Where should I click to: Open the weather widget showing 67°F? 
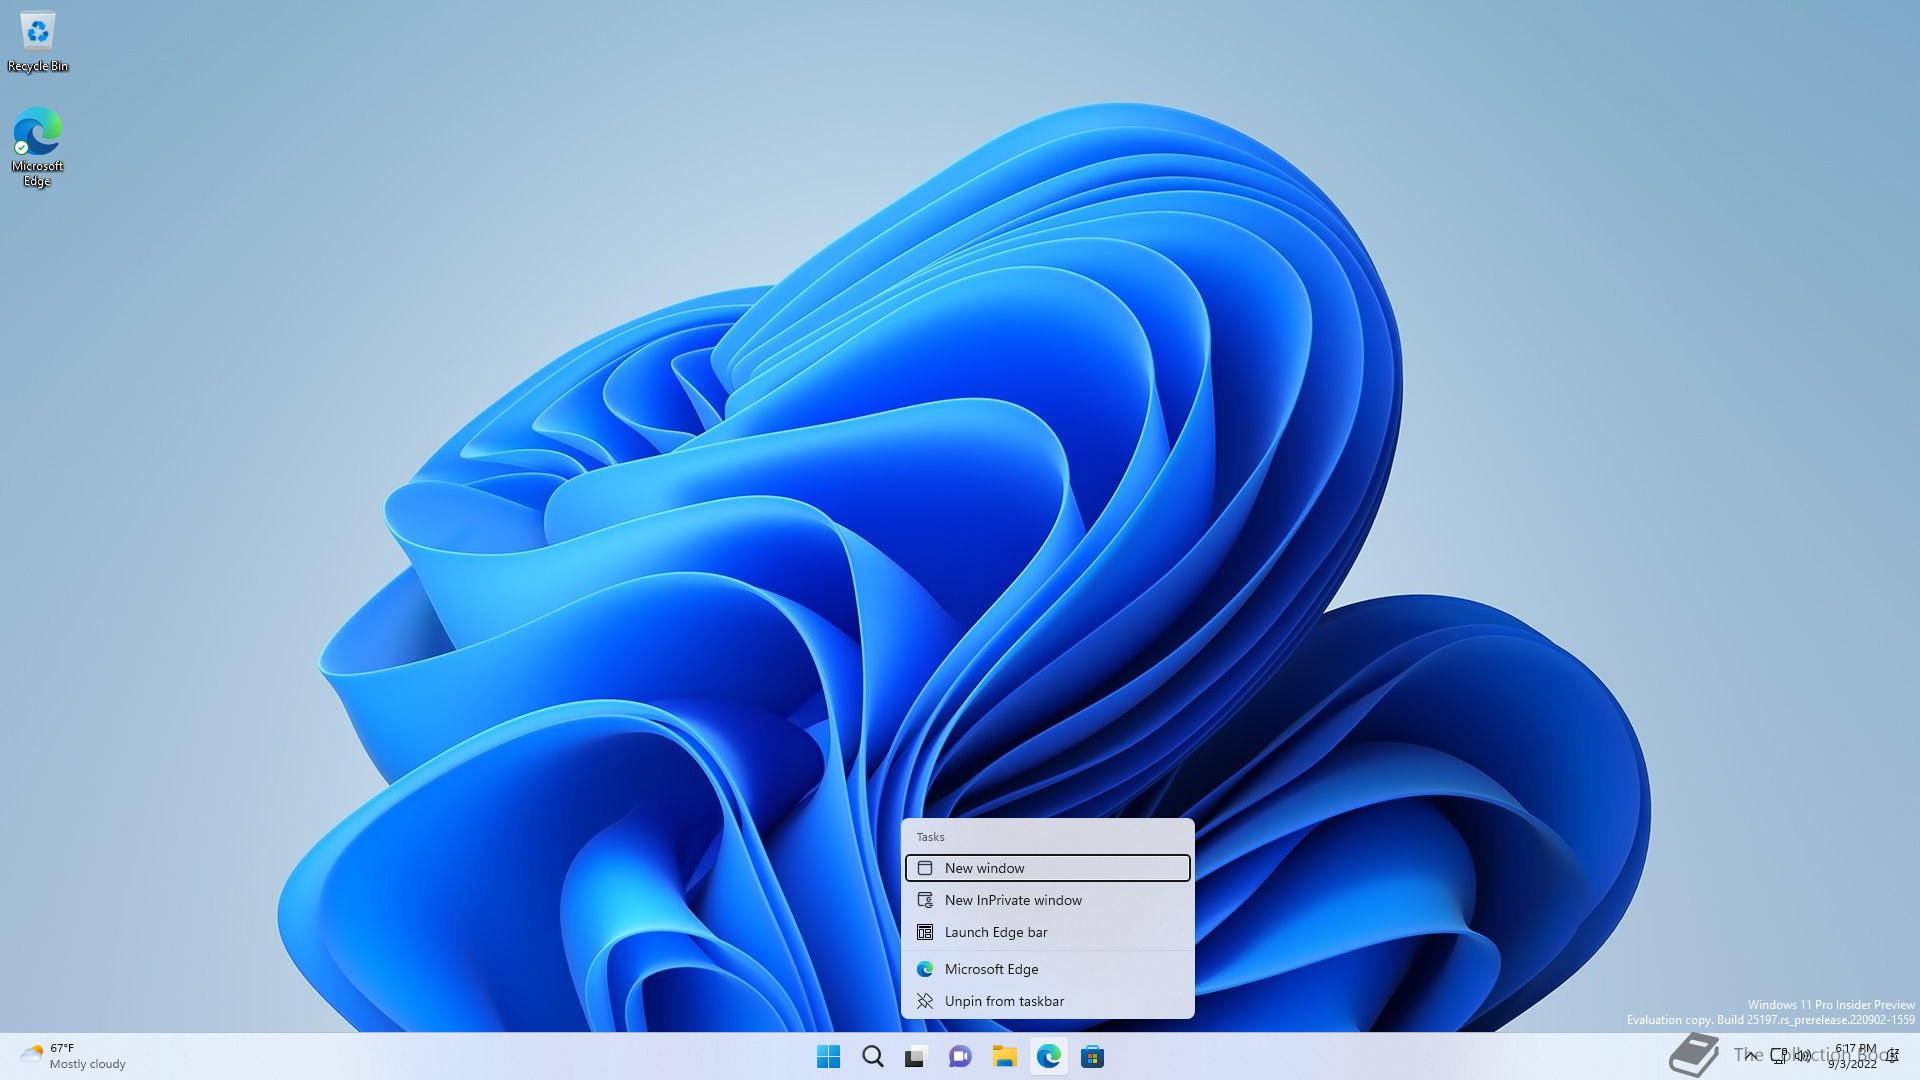click(x=73, y=1056)
